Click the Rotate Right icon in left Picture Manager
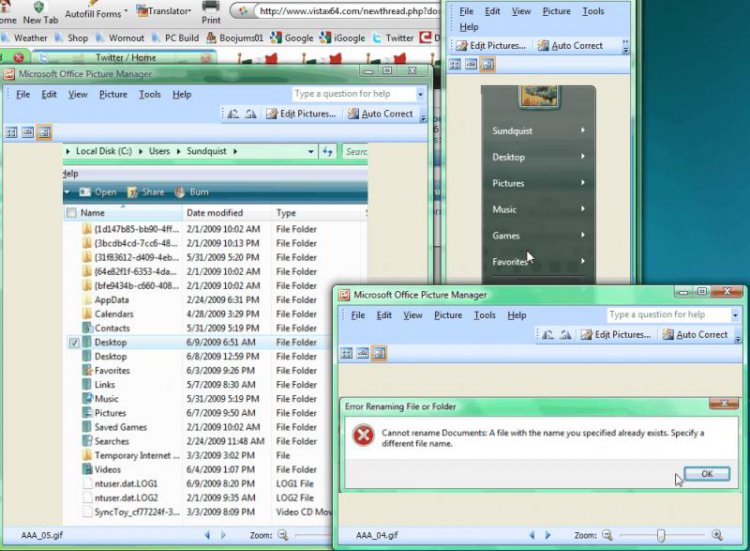750x551 pixels. coord(251,114)
